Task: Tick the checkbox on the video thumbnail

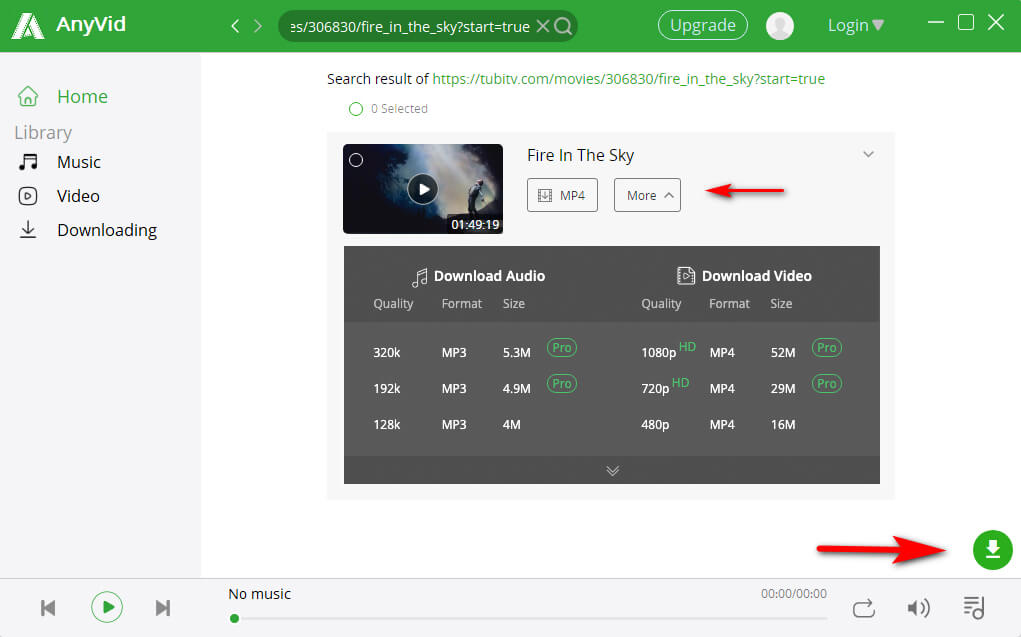Action: [x=356, y=160]
